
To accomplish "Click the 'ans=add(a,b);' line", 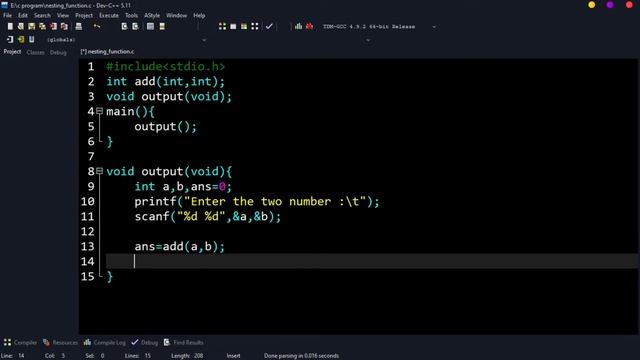I will coord(180,247).
